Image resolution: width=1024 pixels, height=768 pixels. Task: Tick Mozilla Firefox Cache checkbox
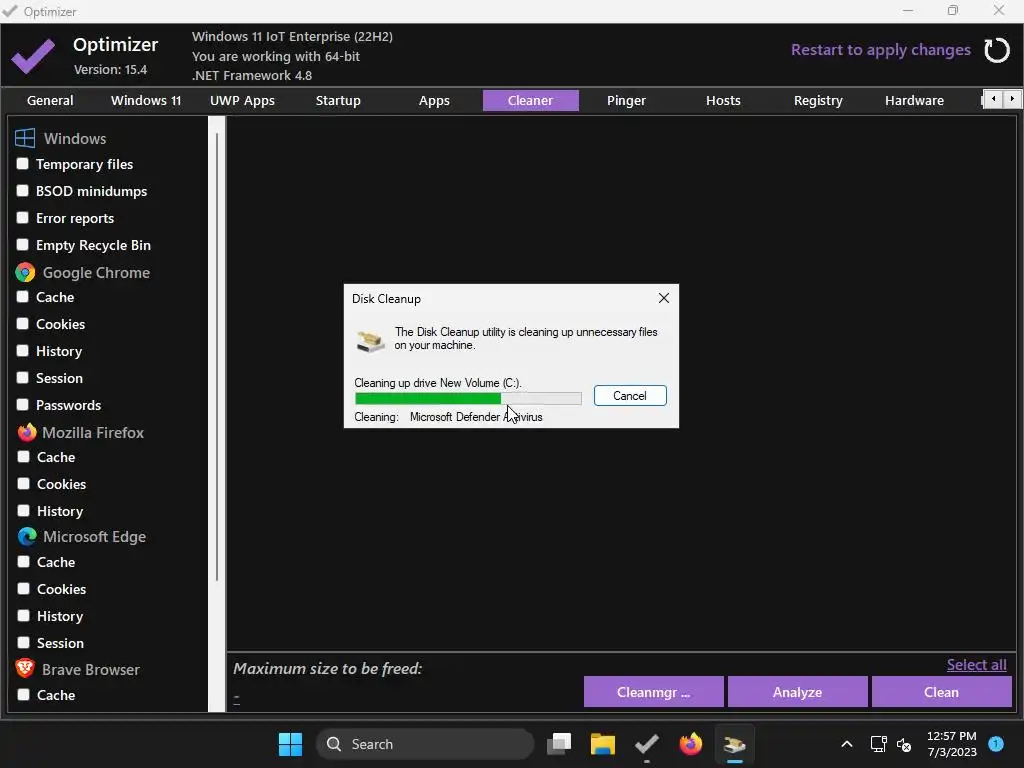[x=24, y=456]
